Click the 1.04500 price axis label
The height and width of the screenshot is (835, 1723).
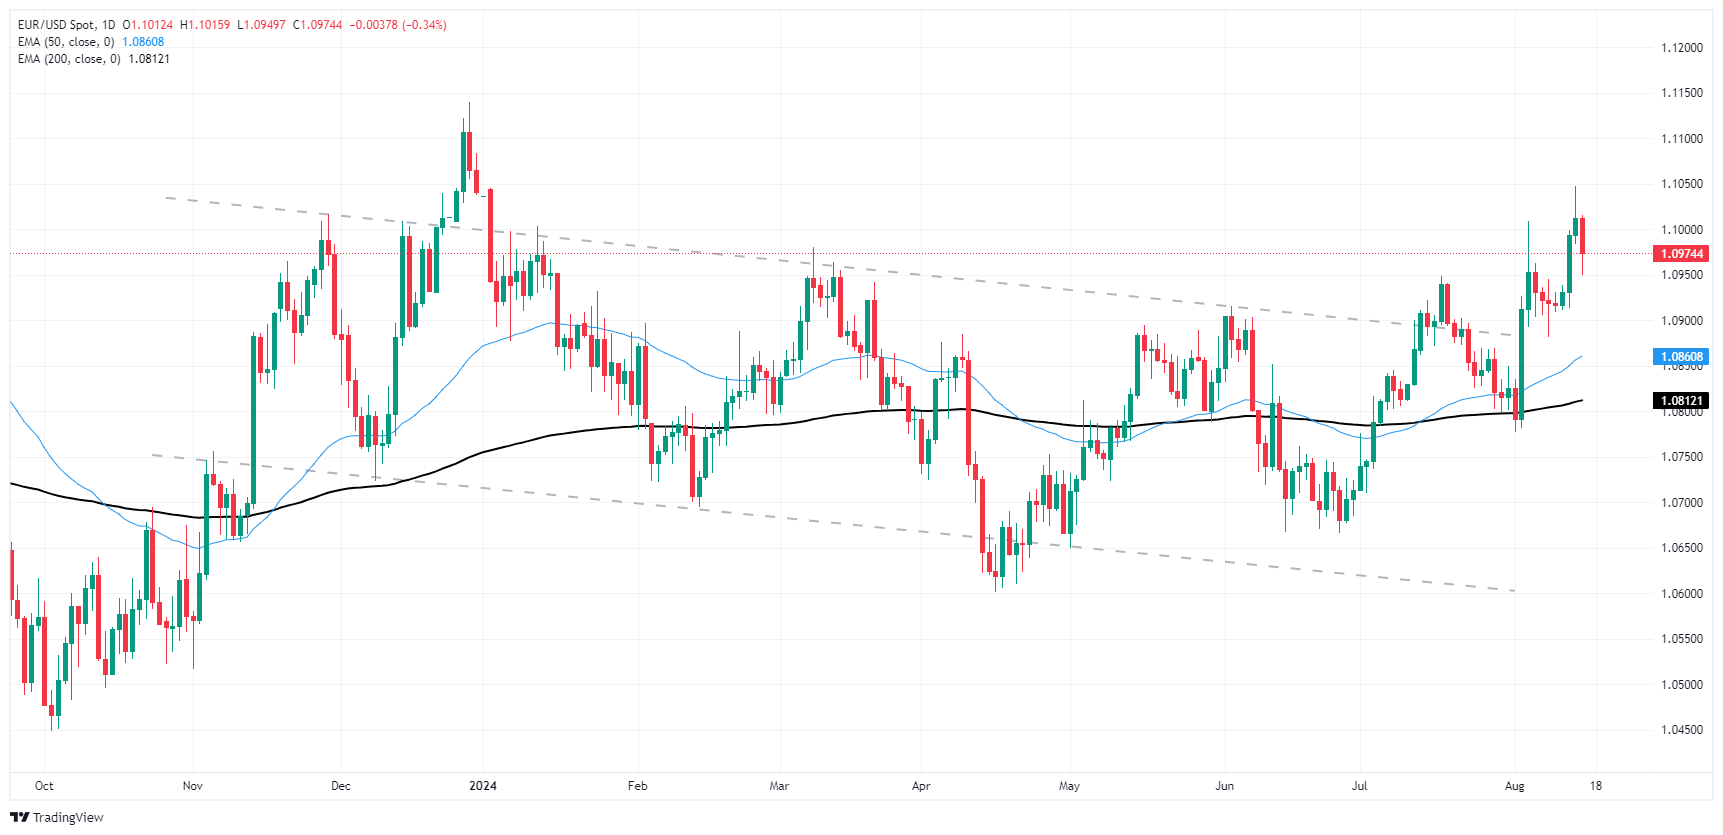point(1681,730)
